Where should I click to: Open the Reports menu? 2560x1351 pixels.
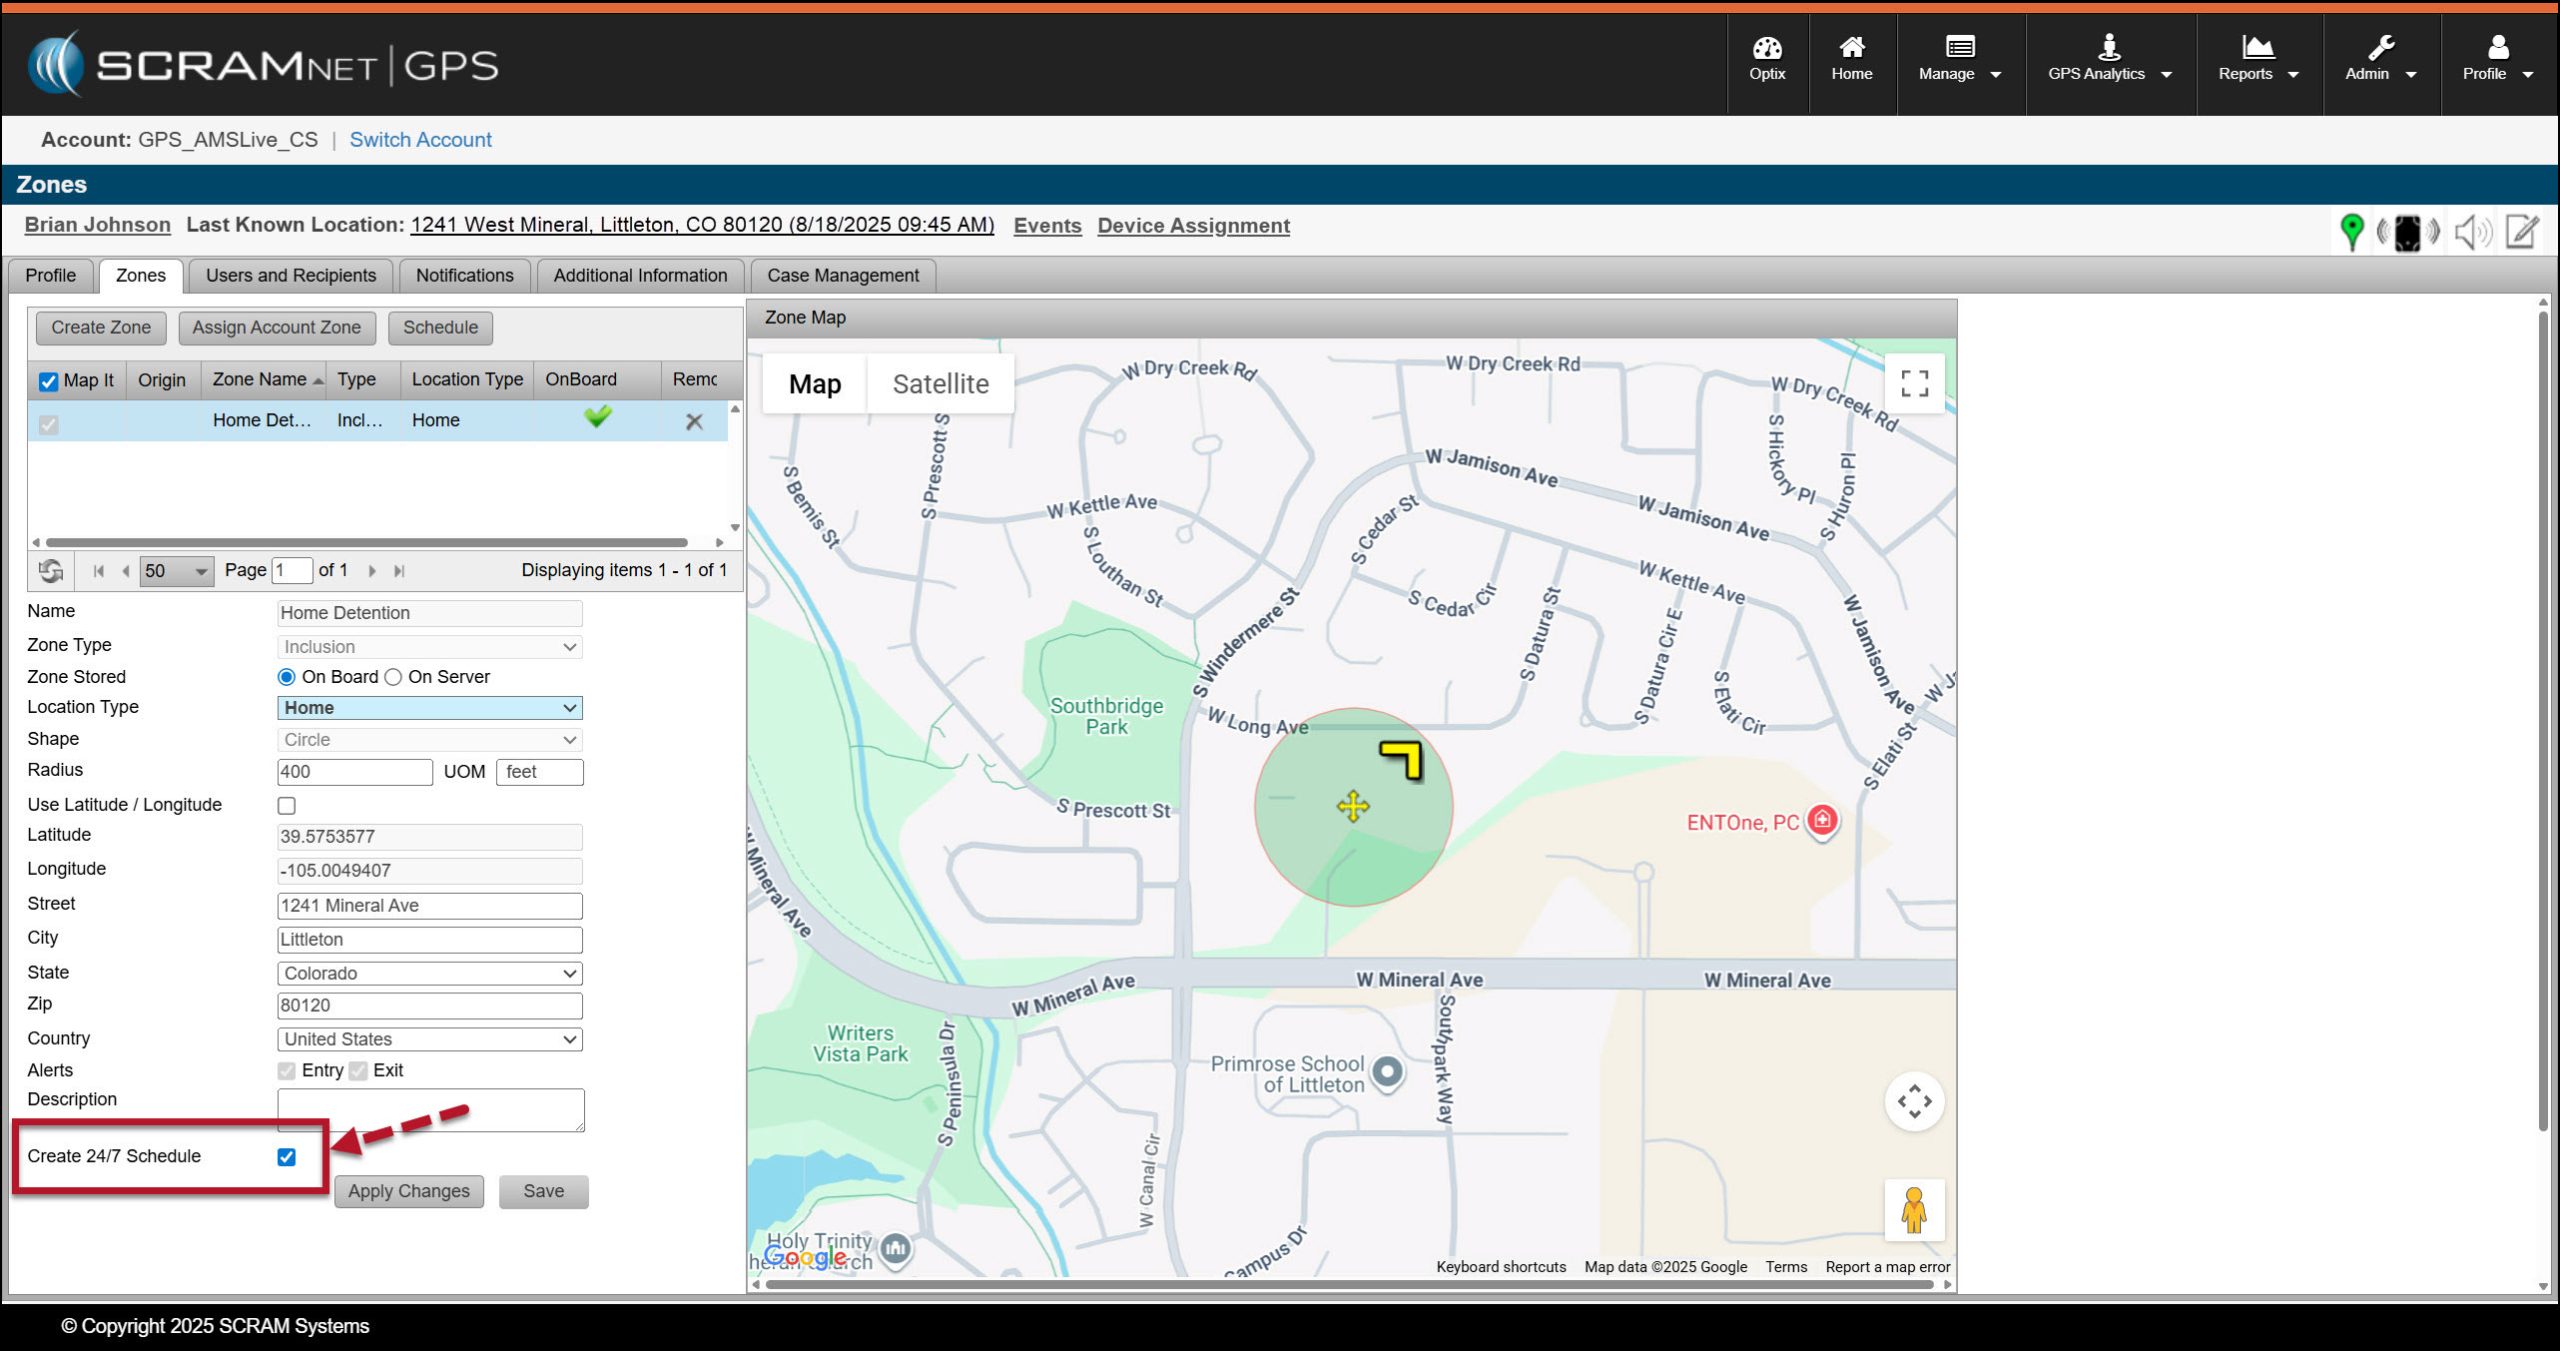coord(2257,60)
